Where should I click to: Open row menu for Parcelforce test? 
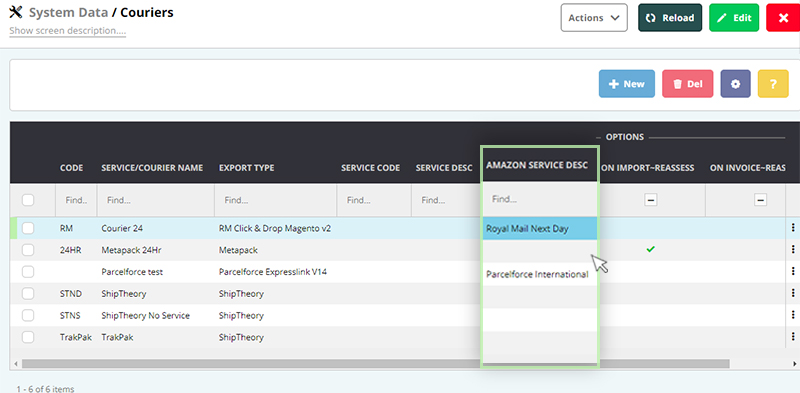(x=793, y=272)
